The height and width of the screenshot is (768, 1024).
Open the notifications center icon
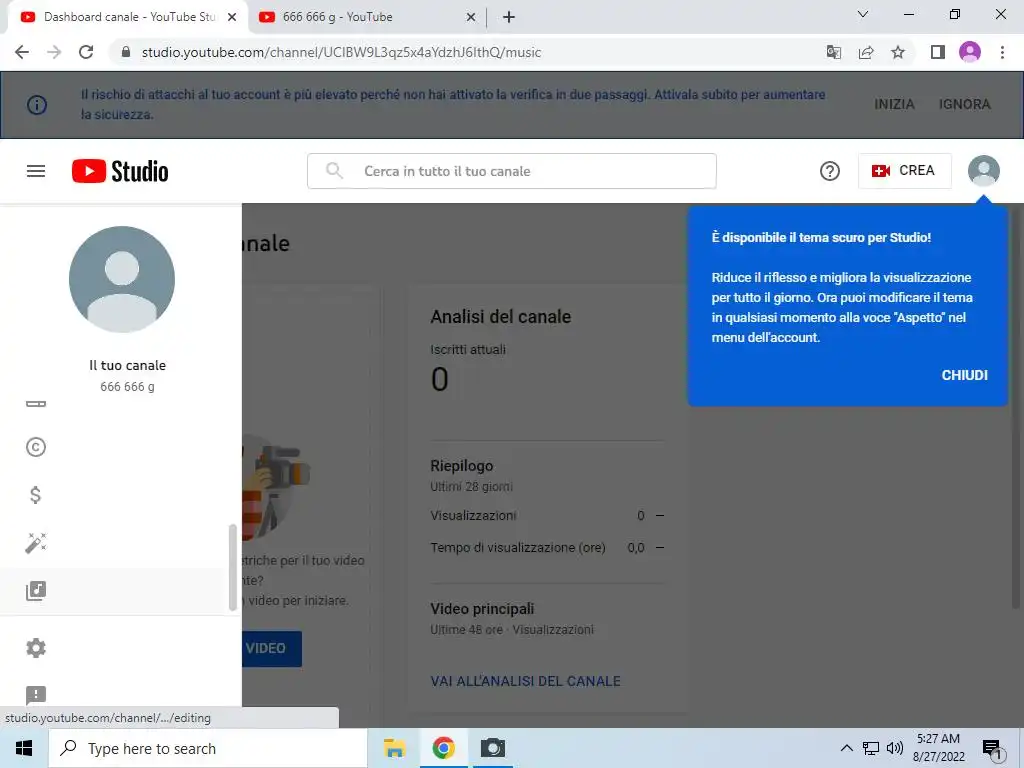(993, 750)
